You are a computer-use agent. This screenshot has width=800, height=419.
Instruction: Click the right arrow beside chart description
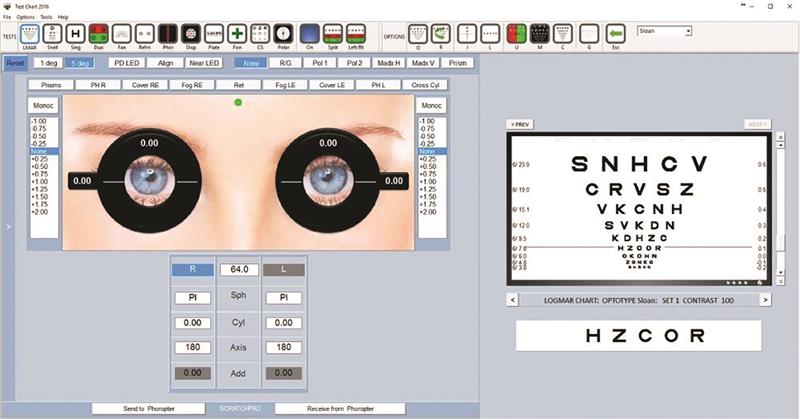point(765,300)
